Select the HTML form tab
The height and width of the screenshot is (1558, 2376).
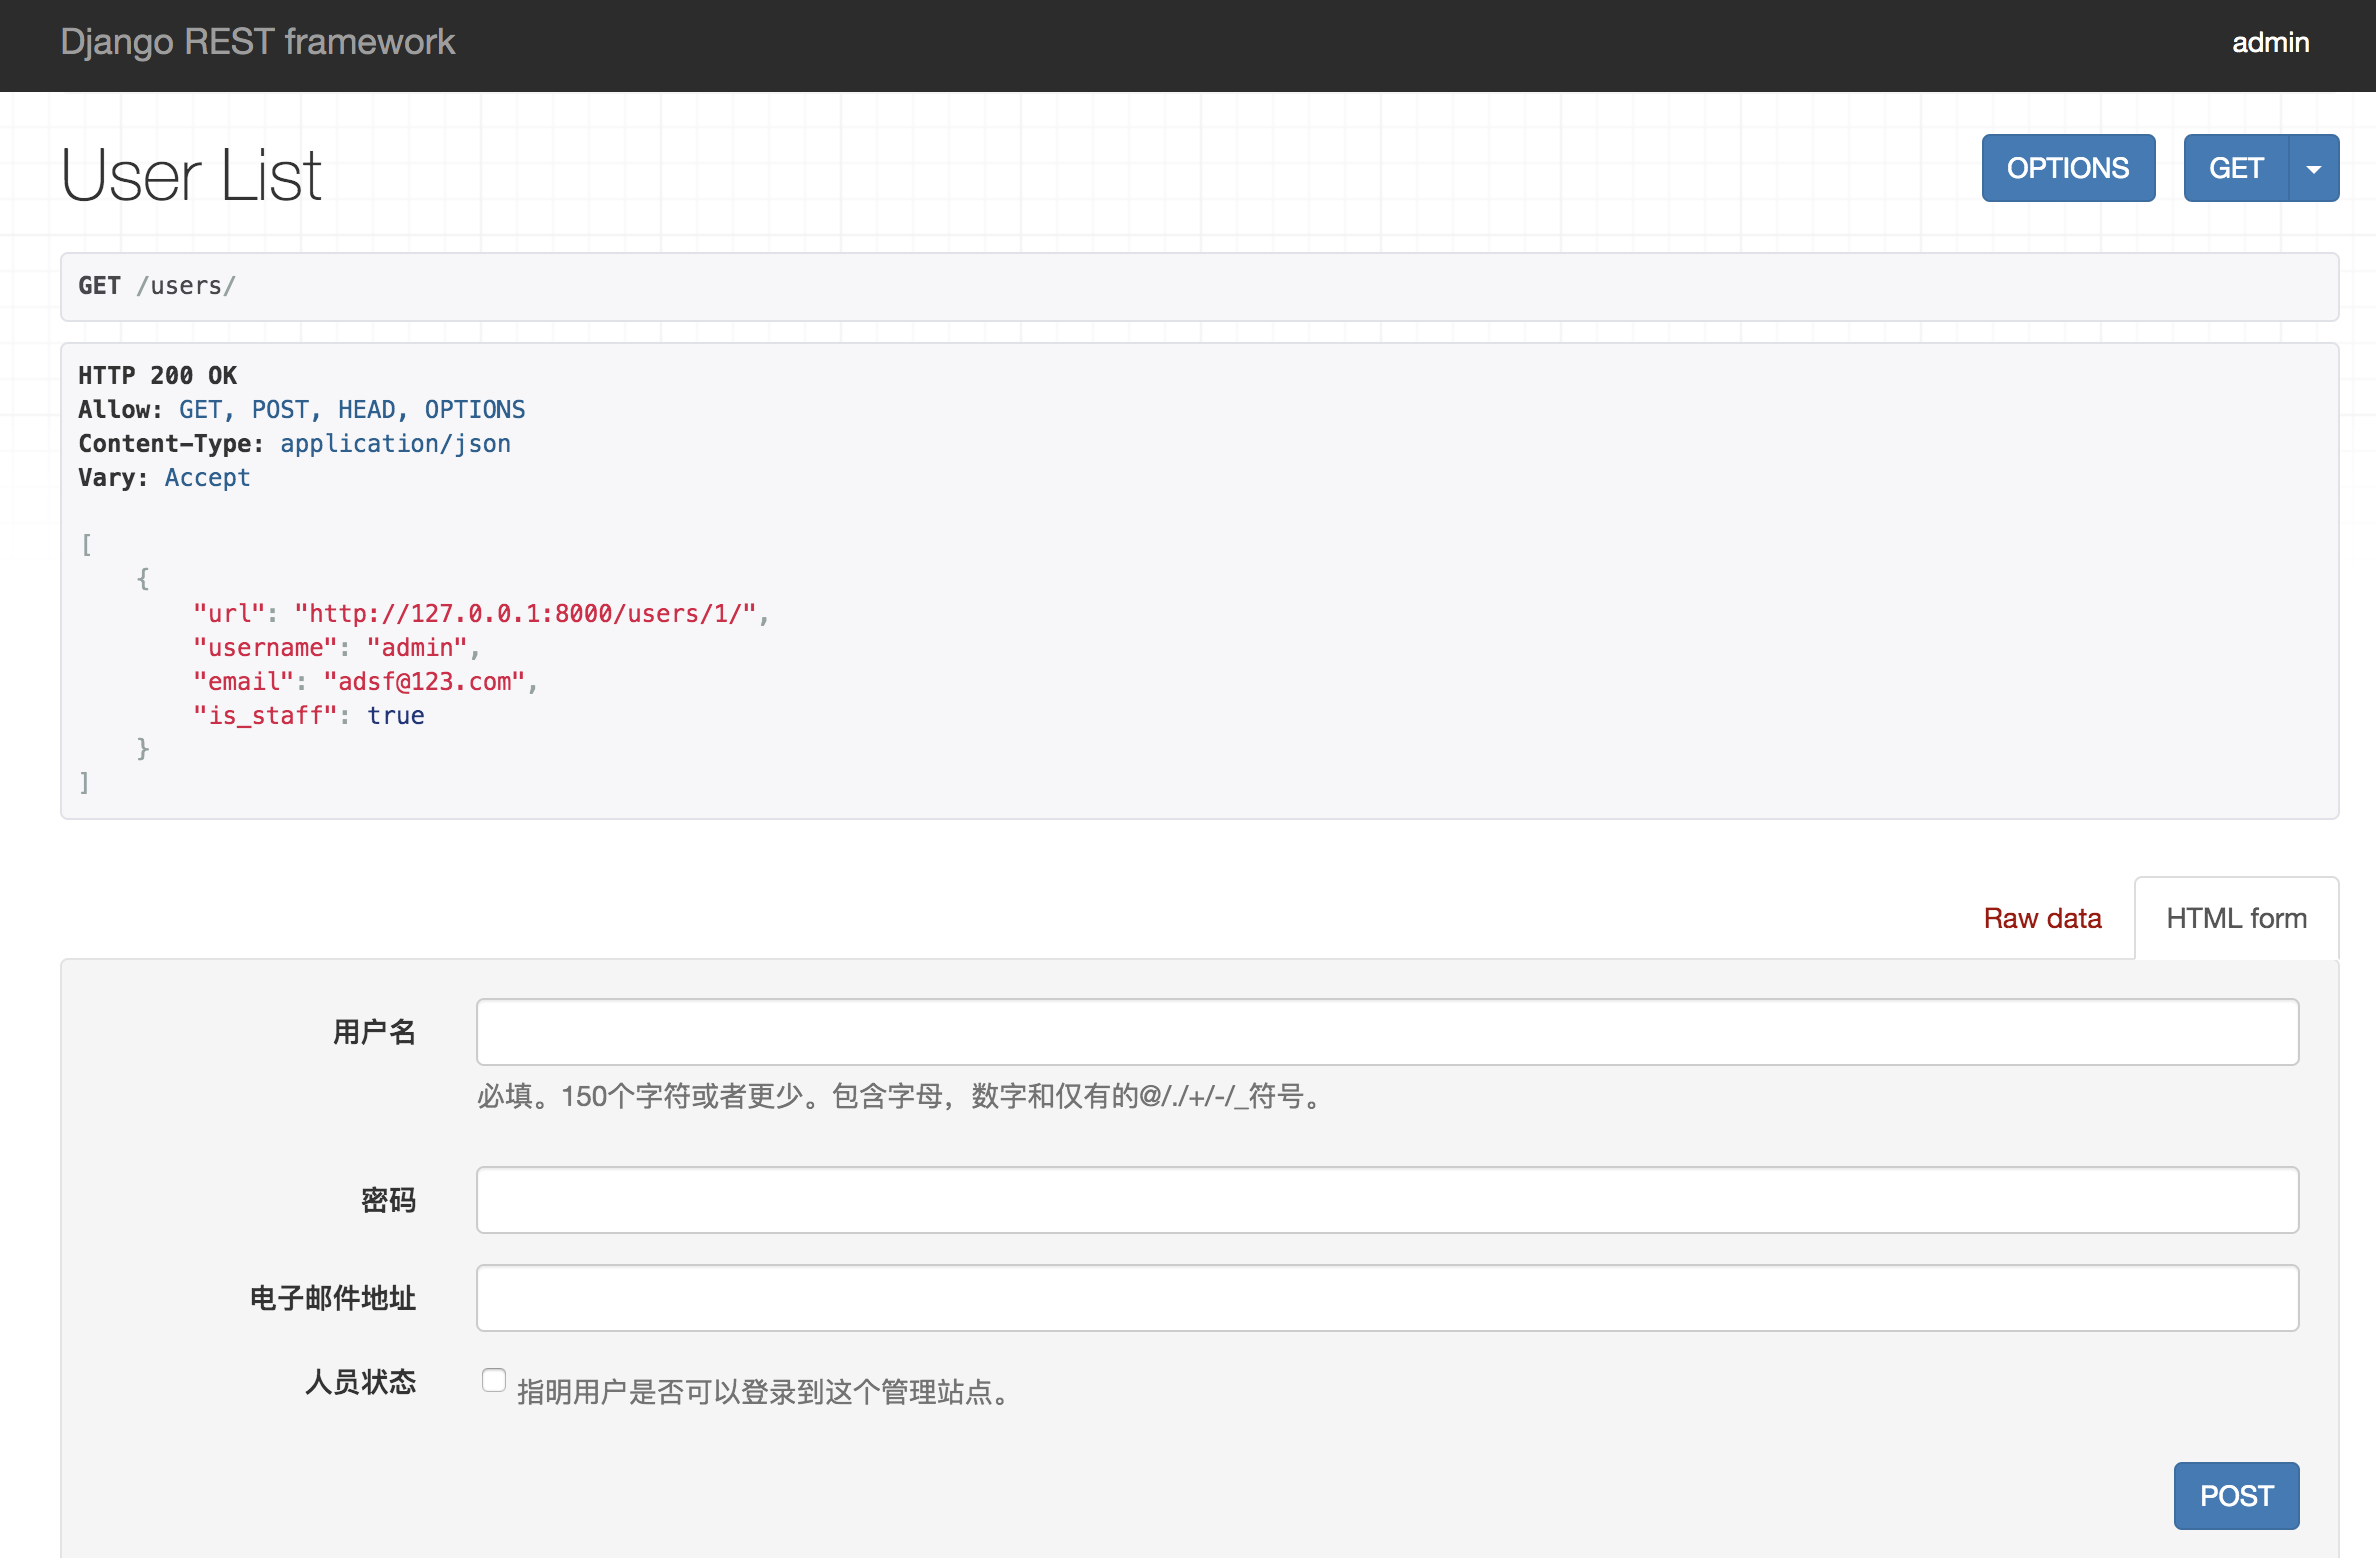click(x=2236, y=918)
